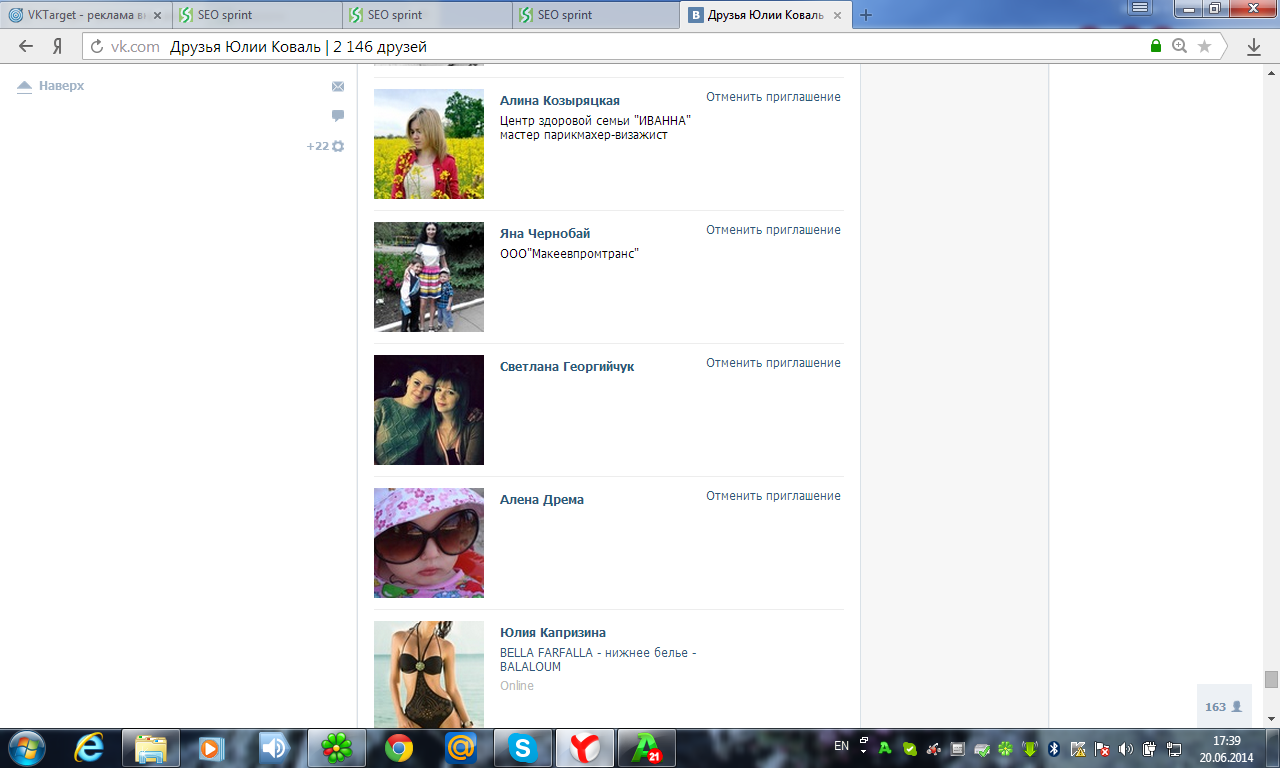The height and width of the screenshot is (768, 1280).
Task: Open ICQ green flower in the taskbar
Action: coord(337,748)
